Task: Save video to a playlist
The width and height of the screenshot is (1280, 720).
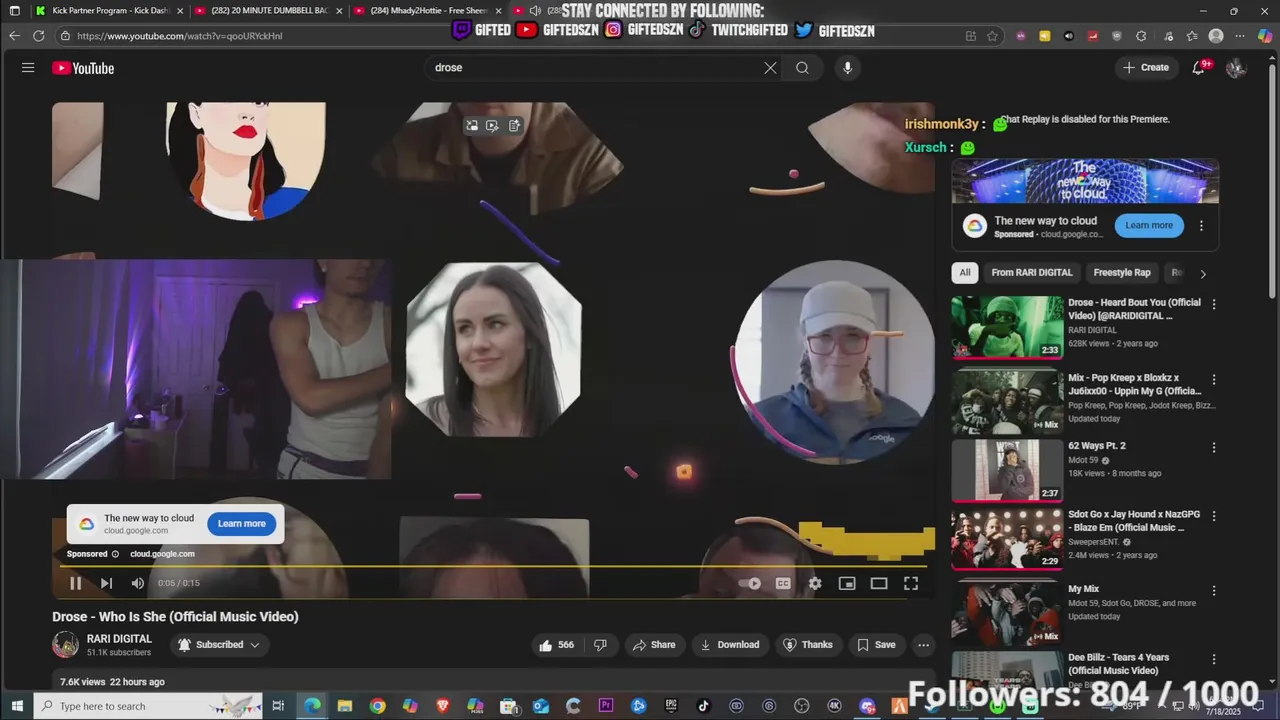Action: [876, 645]
